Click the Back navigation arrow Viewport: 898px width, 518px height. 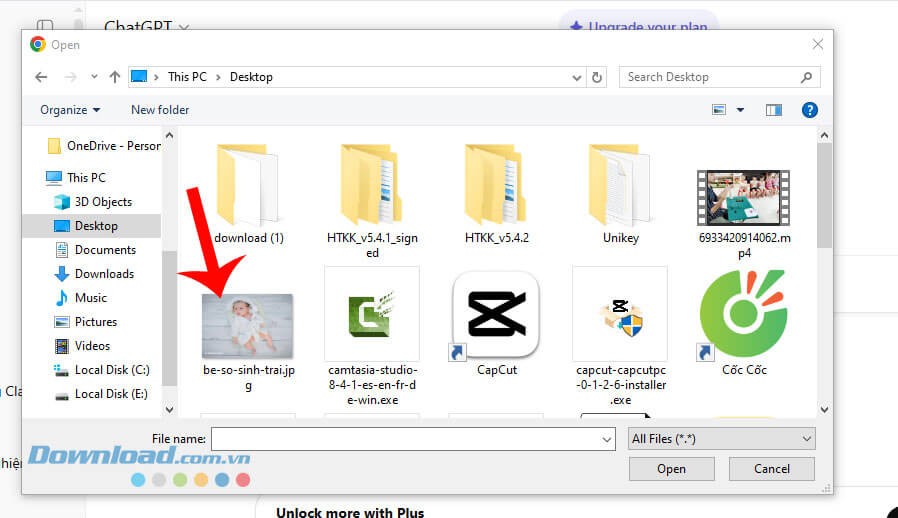coord(41,77)
